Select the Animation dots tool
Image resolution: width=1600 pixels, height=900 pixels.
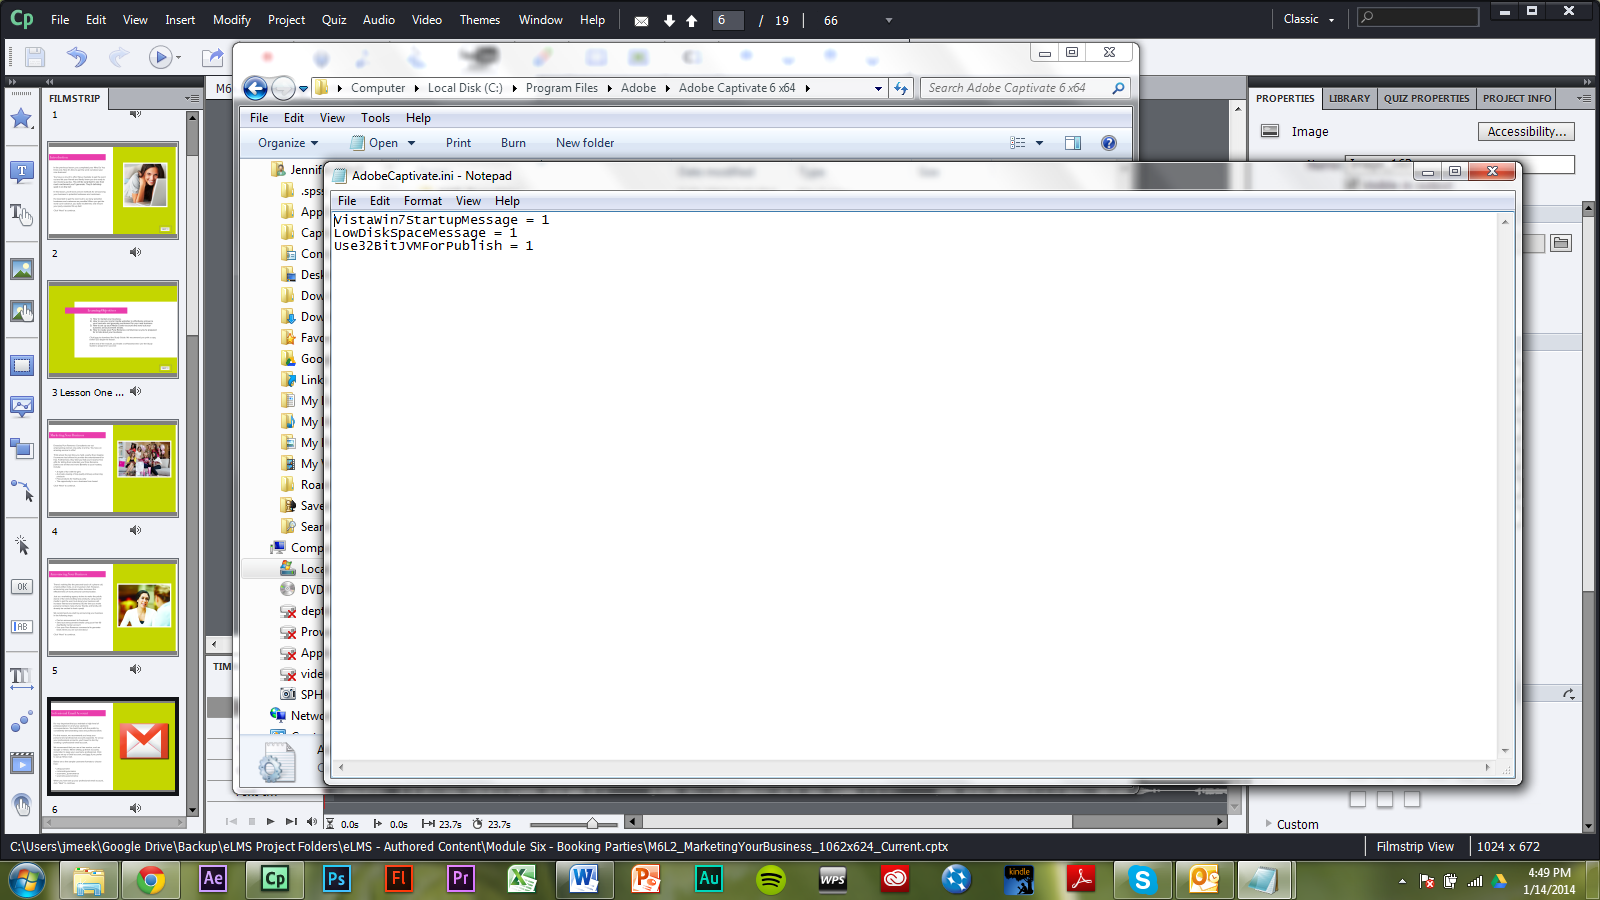[x=22, y=721]
